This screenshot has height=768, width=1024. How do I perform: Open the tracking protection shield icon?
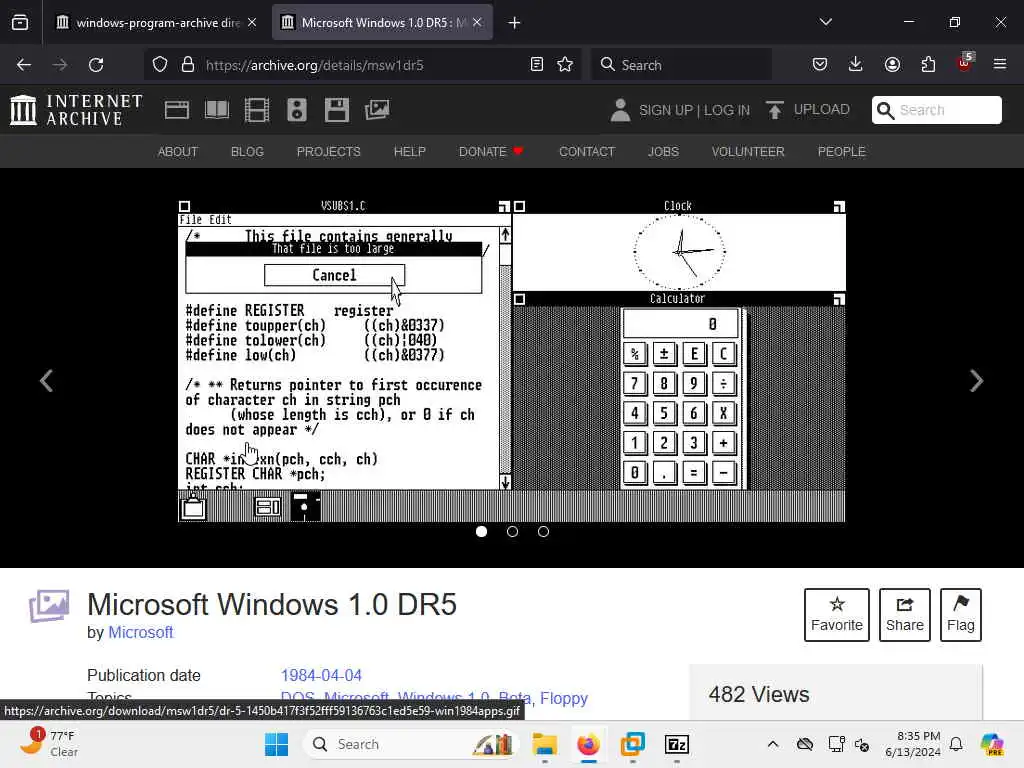pos(160,65)
